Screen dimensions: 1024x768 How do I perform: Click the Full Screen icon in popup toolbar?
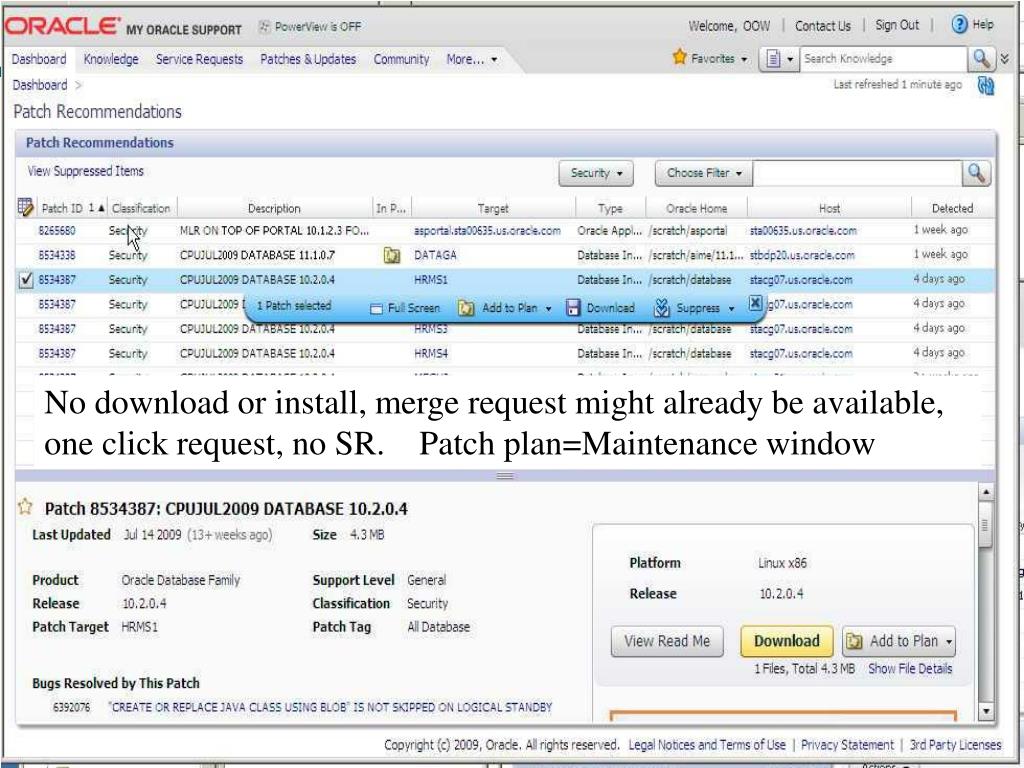click(376, 308)
